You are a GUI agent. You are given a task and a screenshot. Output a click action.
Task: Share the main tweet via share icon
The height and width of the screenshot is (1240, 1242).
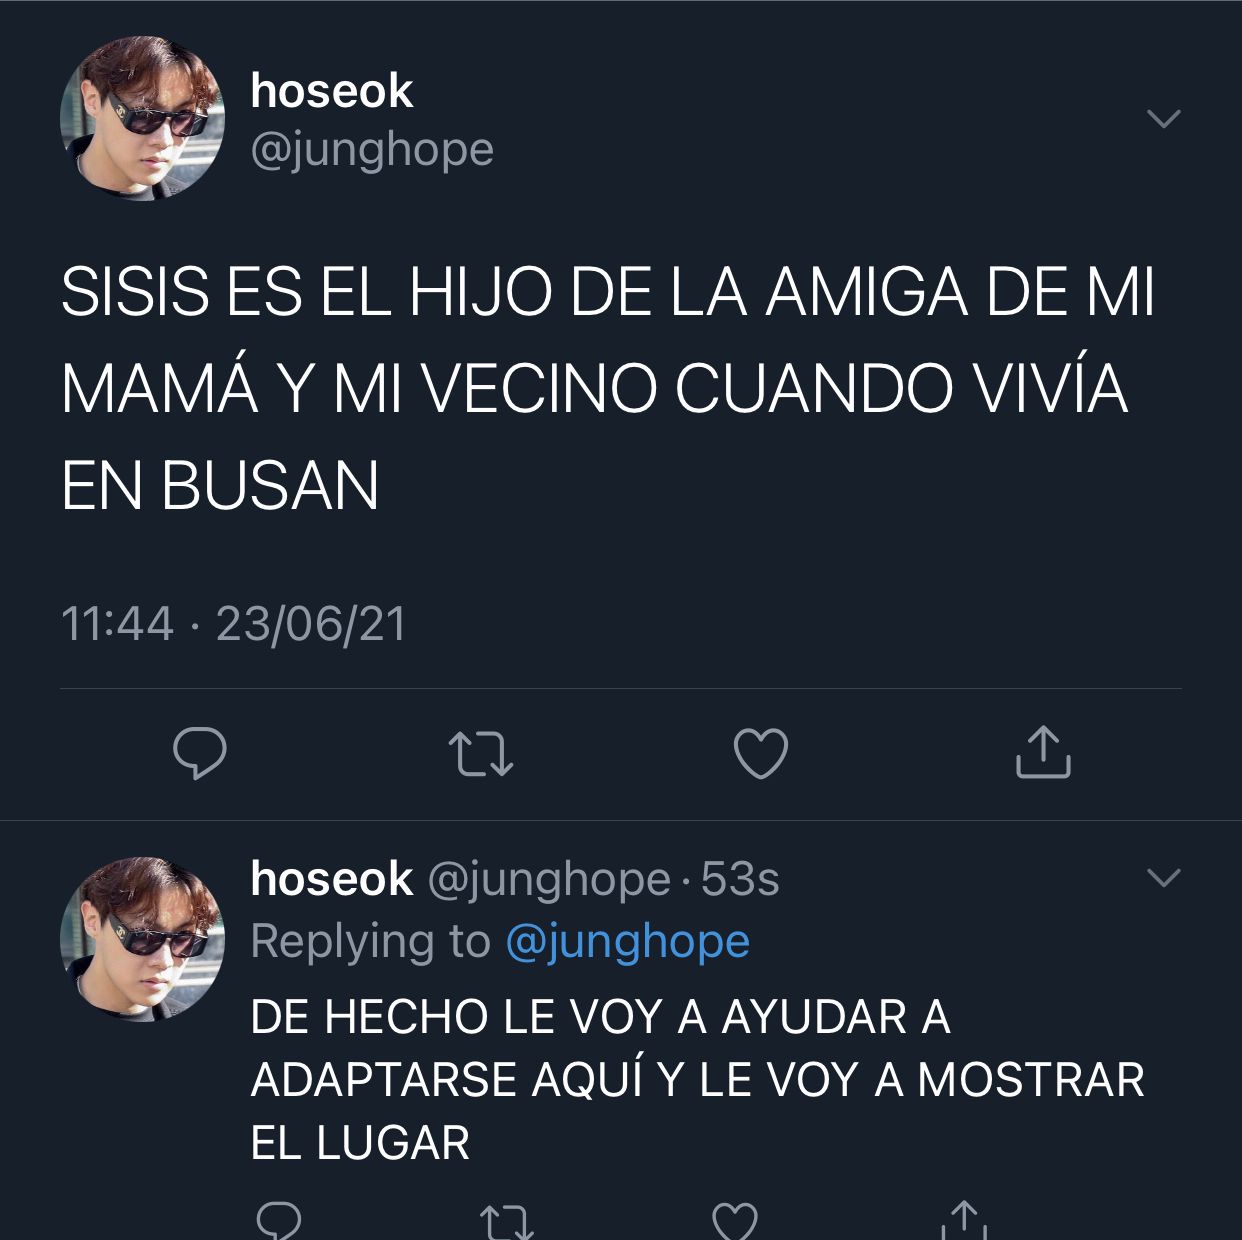tap(1043, 752)
